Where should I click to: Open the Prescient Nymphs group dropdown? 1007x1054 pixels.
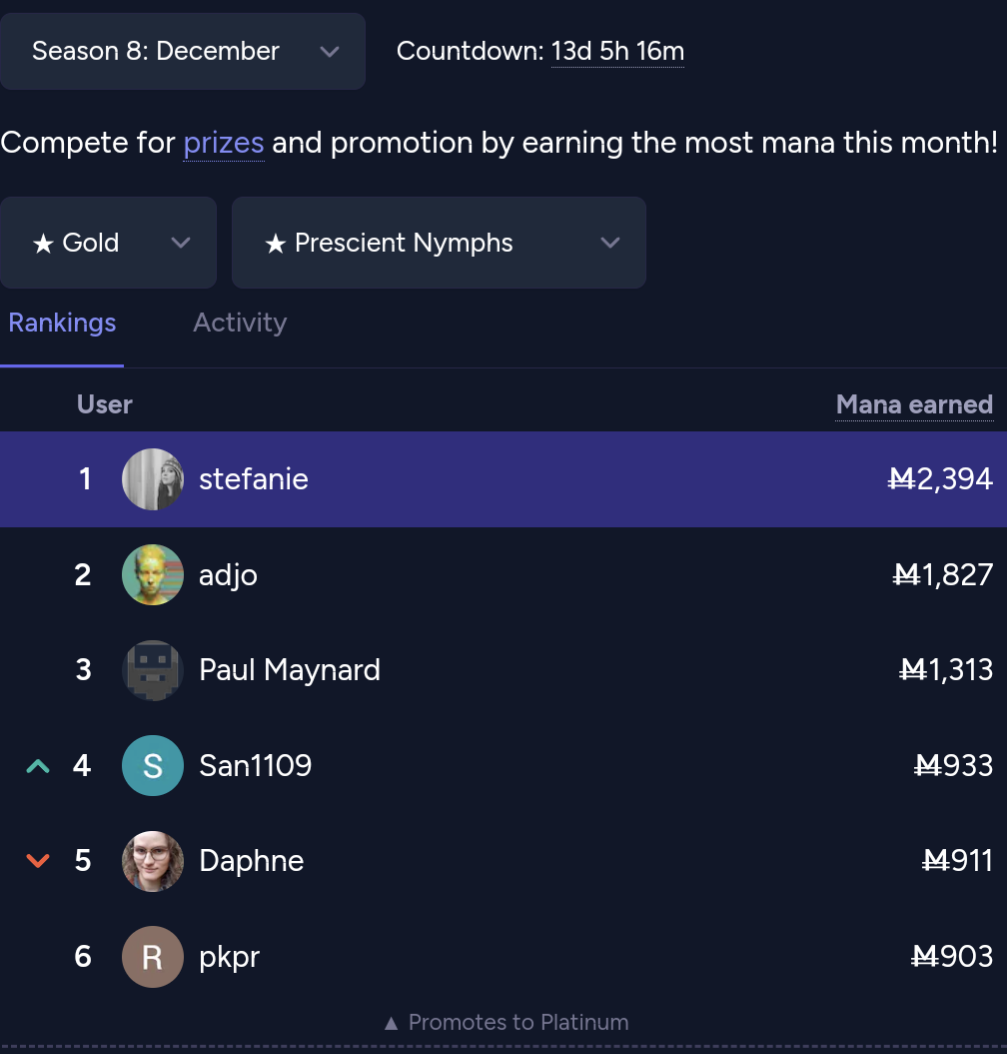click(x=439, y=243)
